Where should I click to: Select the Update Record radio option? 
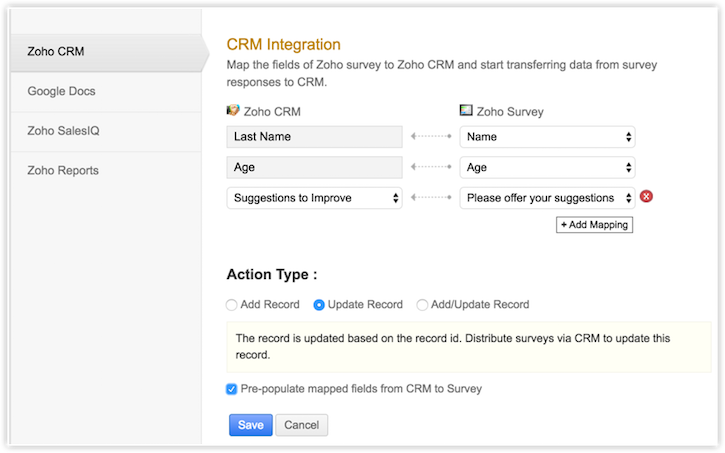coord(320,305)
